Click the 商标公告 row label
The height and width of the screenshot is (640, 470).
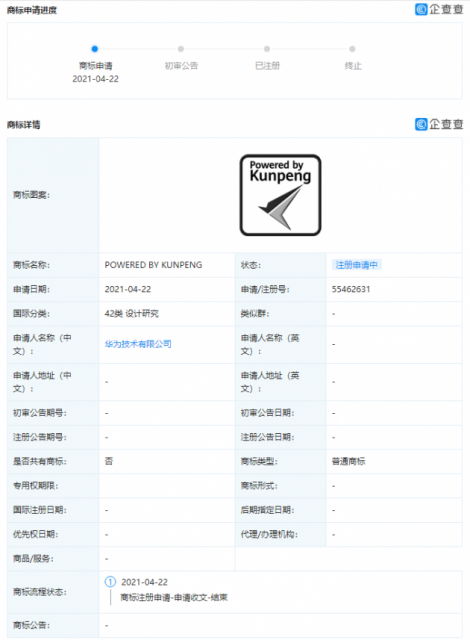coord(31,625)
